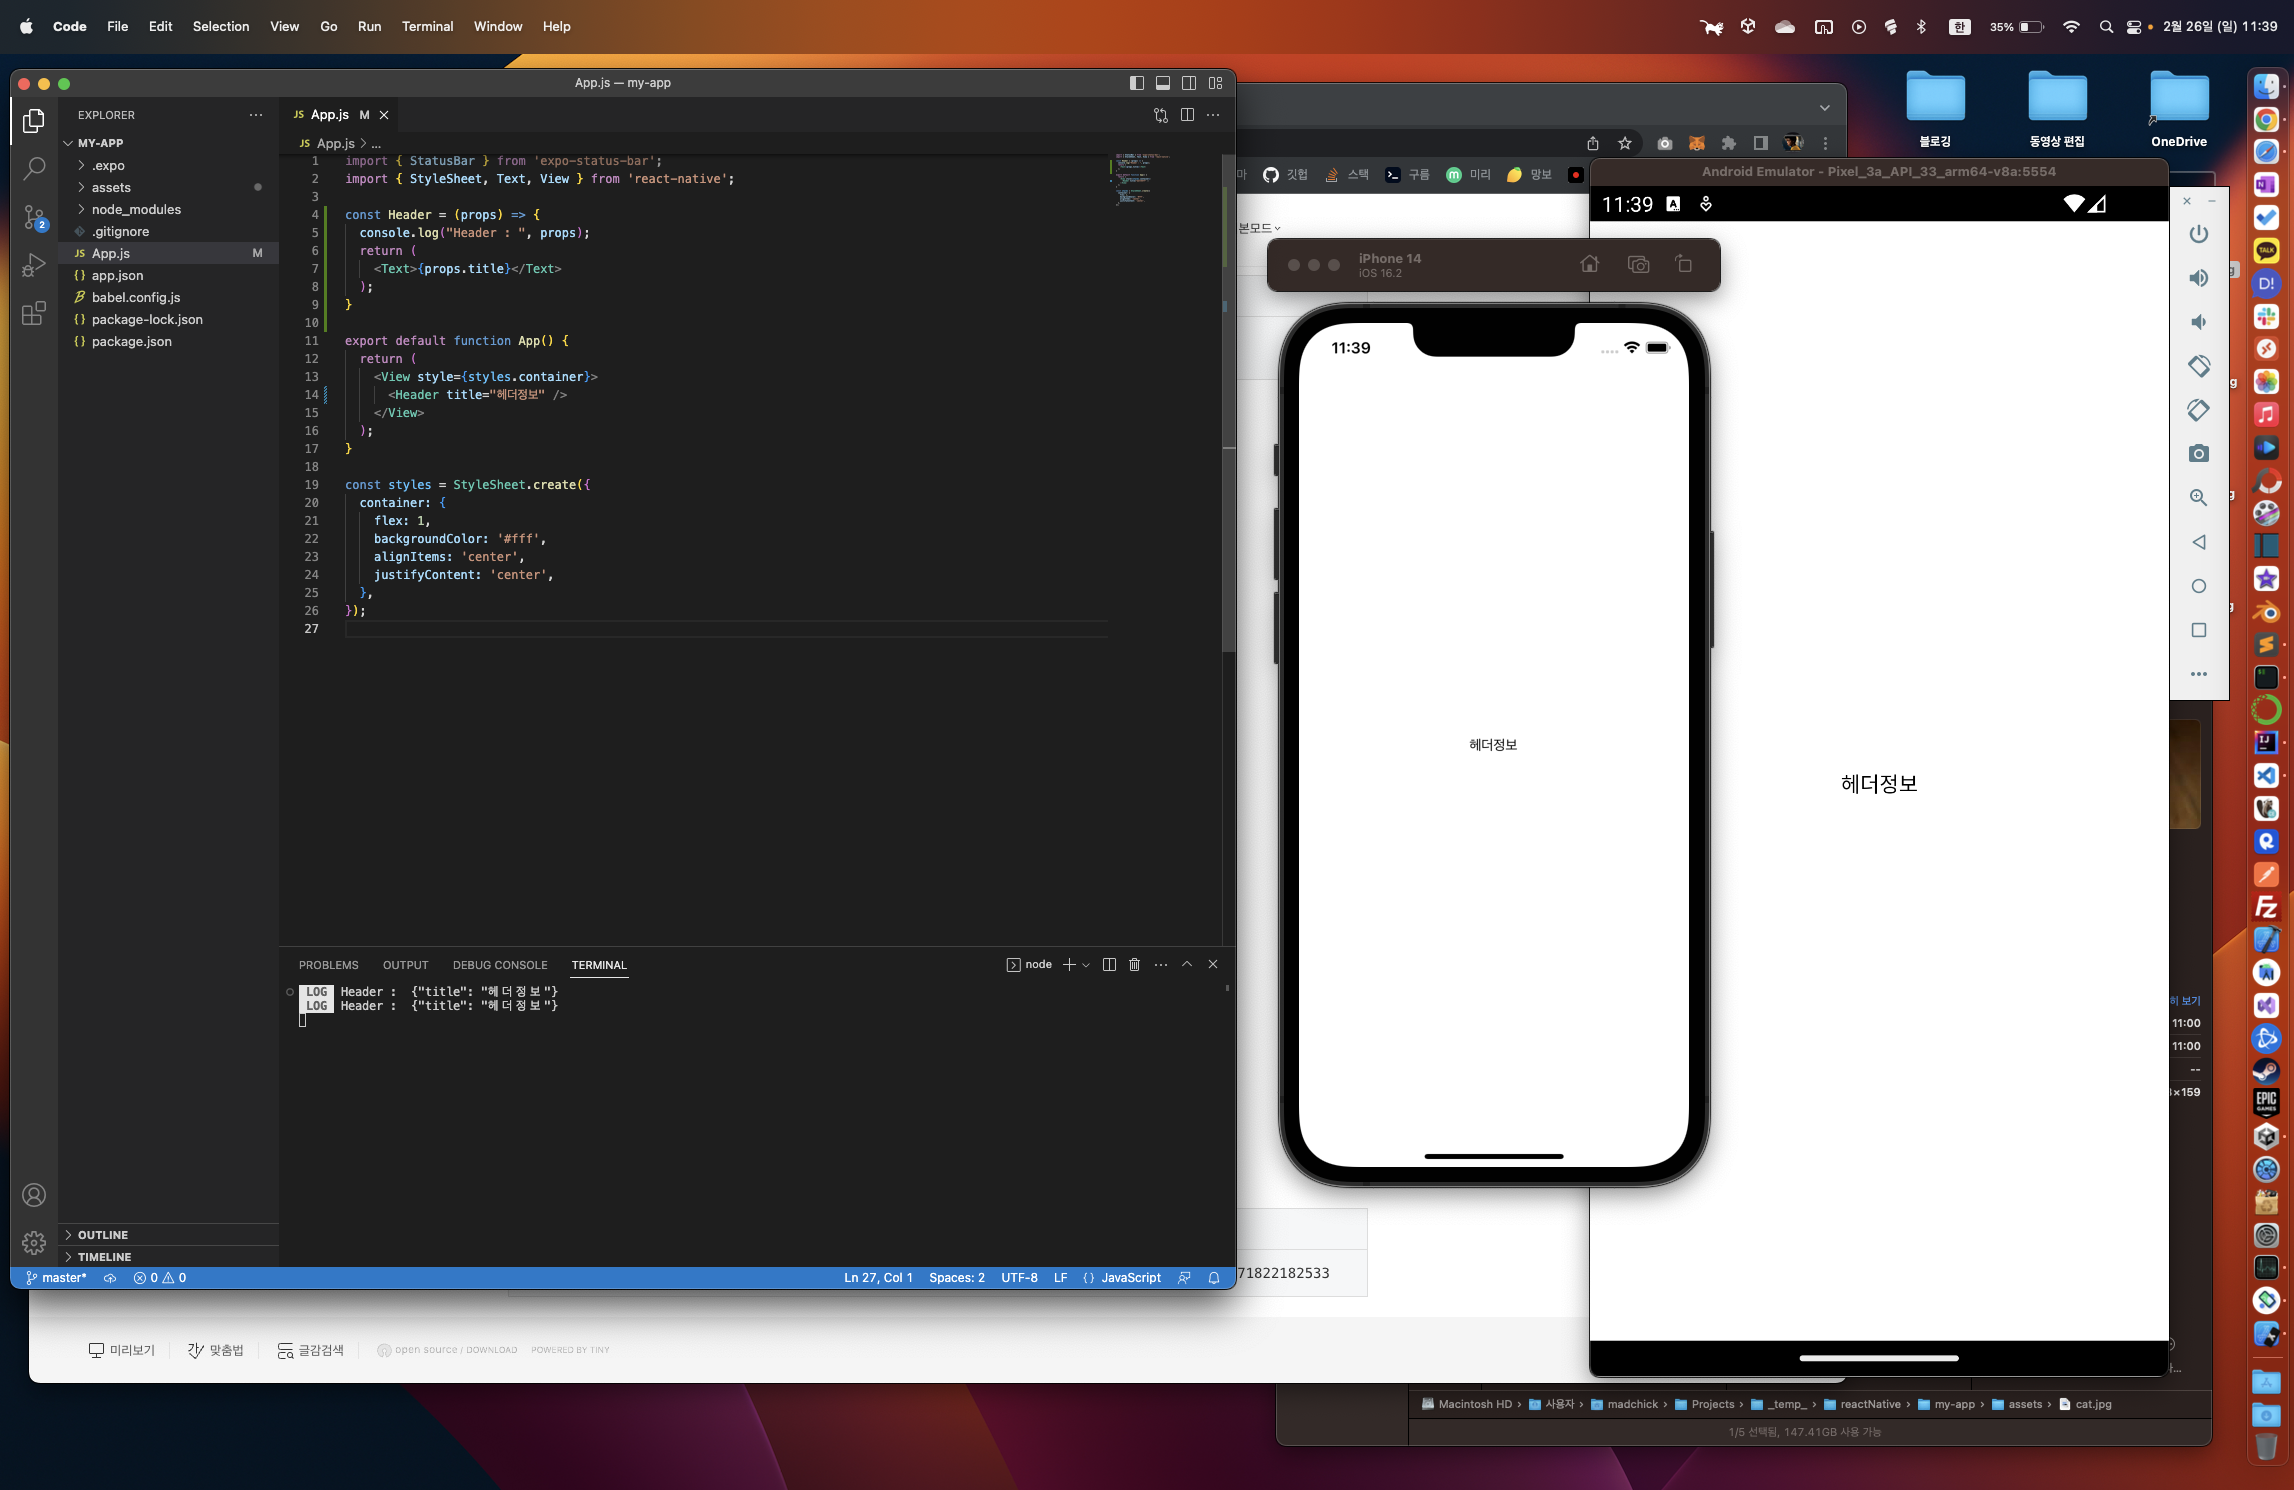Open the Search view in activity bar

coord(34,168)
